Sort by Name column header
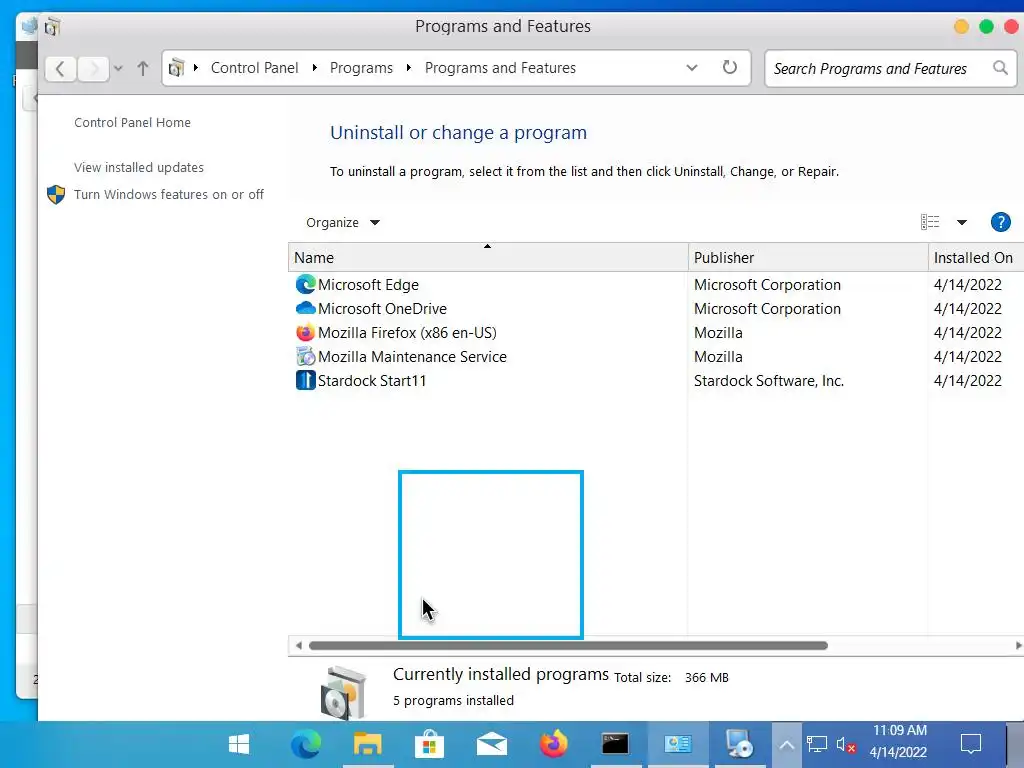This screenshot has height=768, width=1024. point(488,257)
